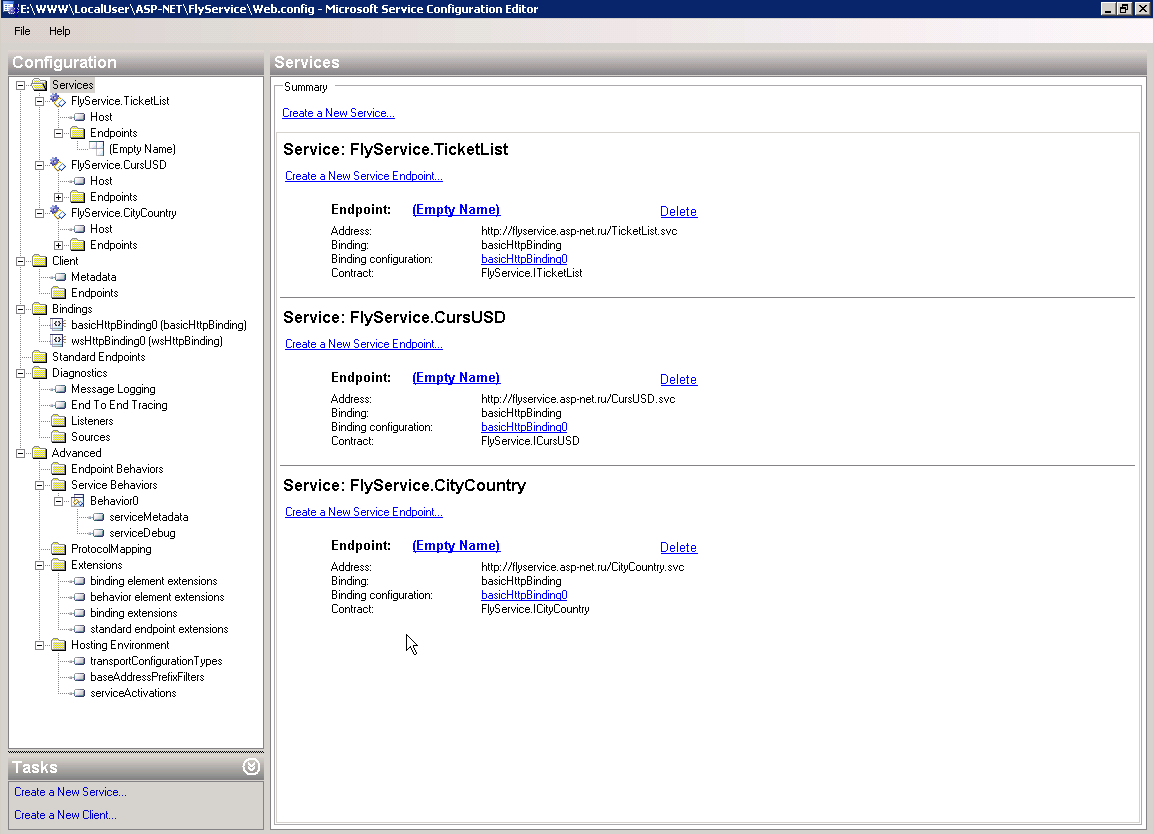Click the (Empty Name) endpoint icon in tree
This screenshot has width=1154, height=834.
pos(97,149)
